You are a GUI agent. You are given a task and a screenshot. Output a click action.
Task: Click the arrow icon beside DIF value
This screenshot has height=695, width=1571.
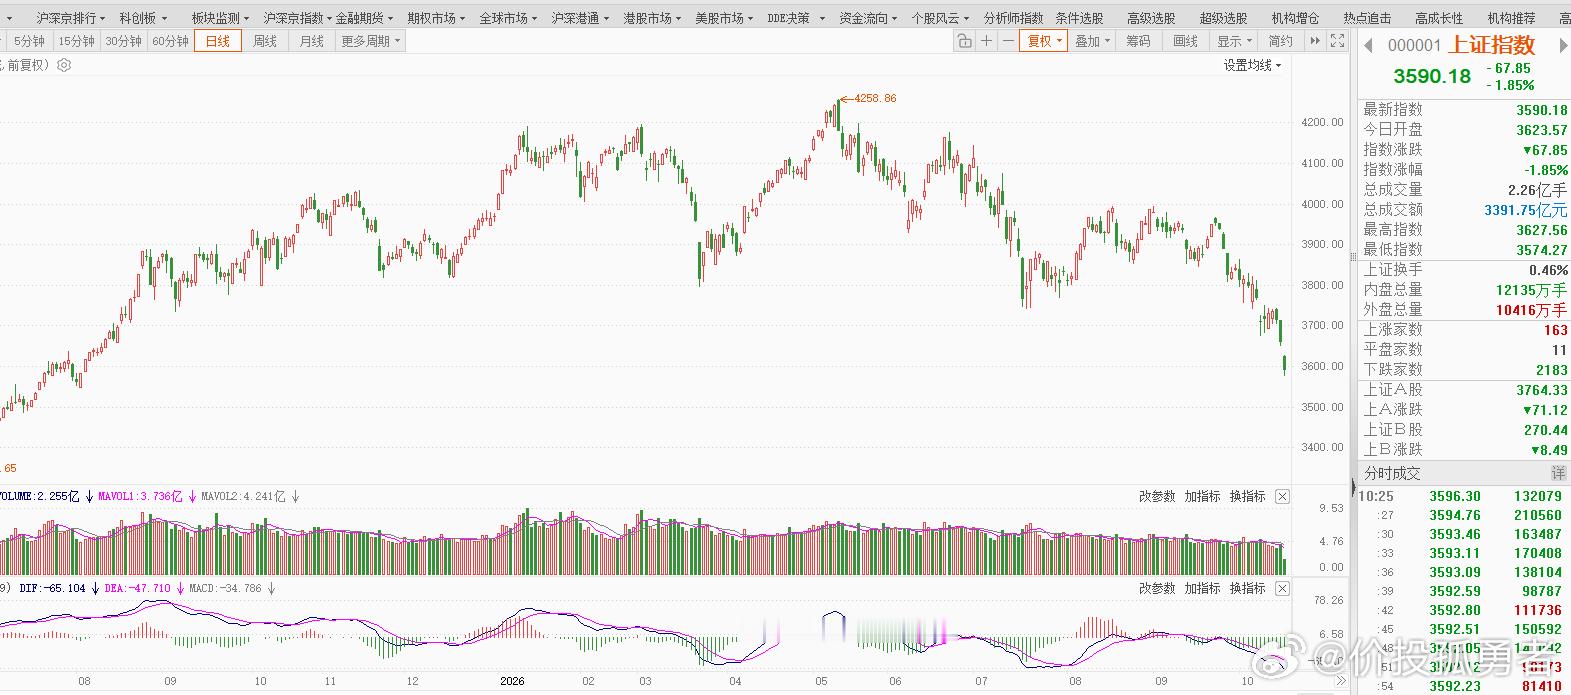click(x=95, y=588)
